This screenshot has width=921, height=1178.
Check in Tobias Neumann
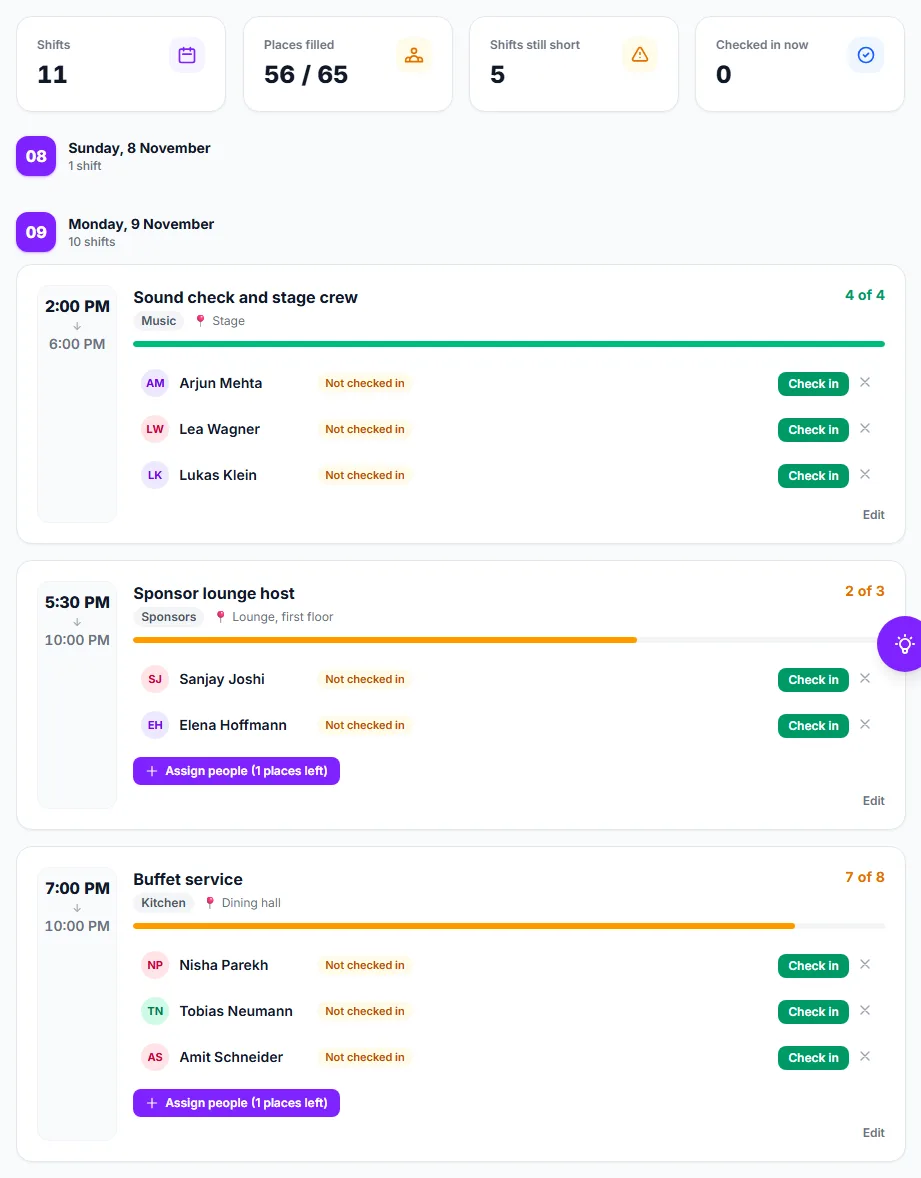click(x=814, y=1012)
